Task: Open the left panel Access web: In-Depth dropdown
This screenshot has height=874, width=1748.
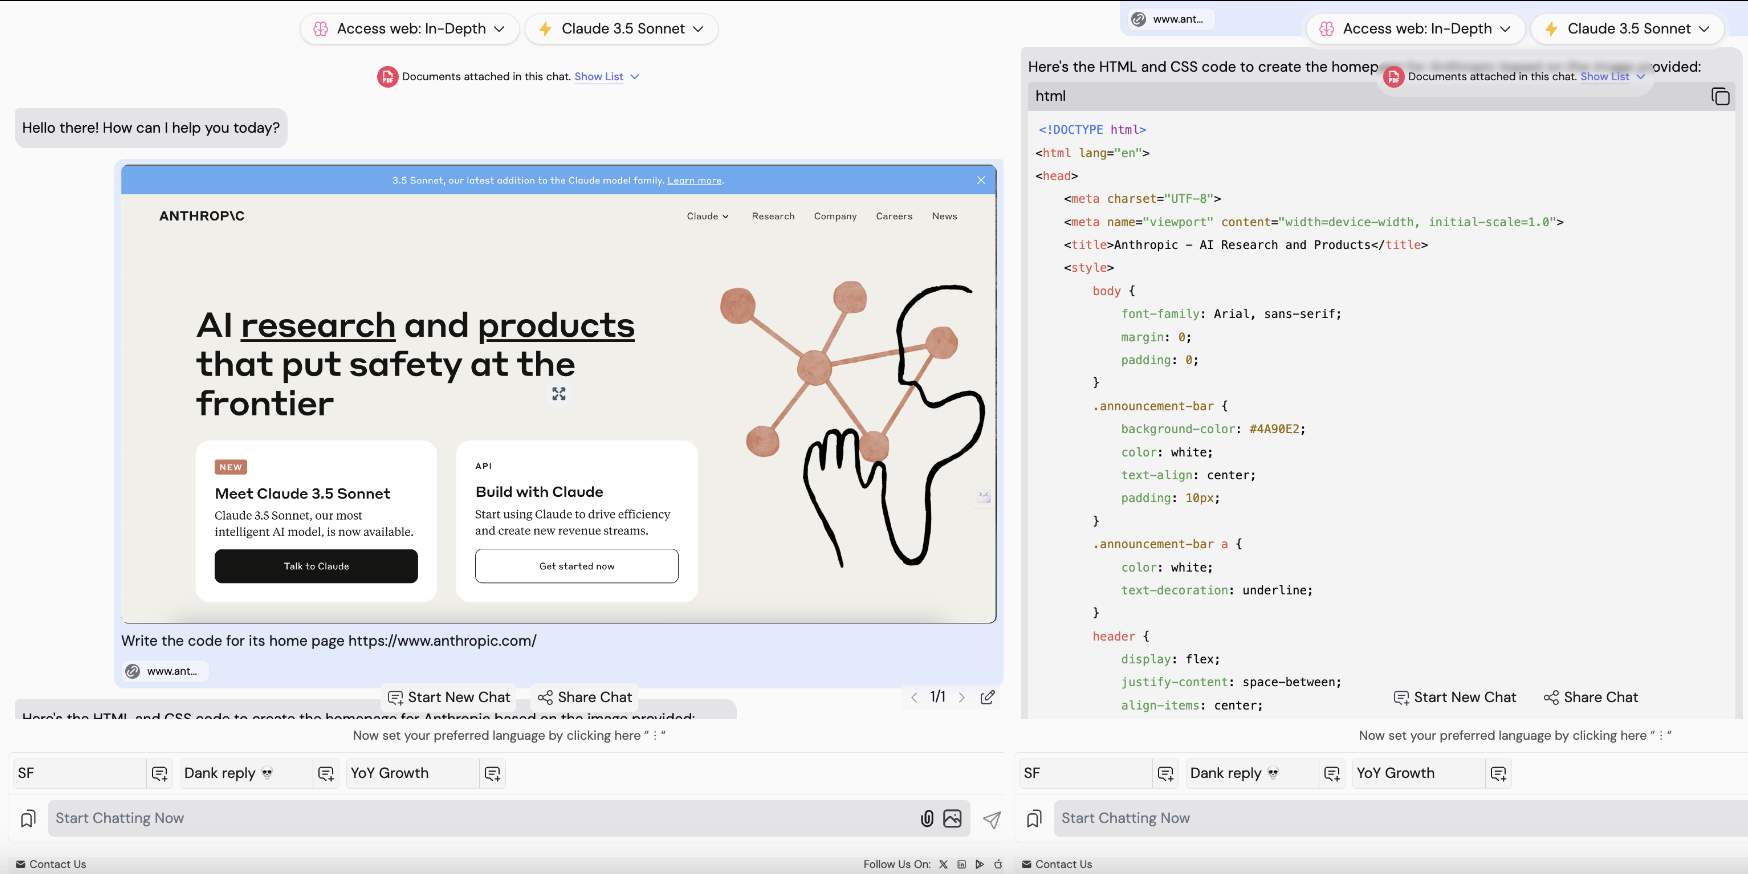Action: [x=409, y=29]
